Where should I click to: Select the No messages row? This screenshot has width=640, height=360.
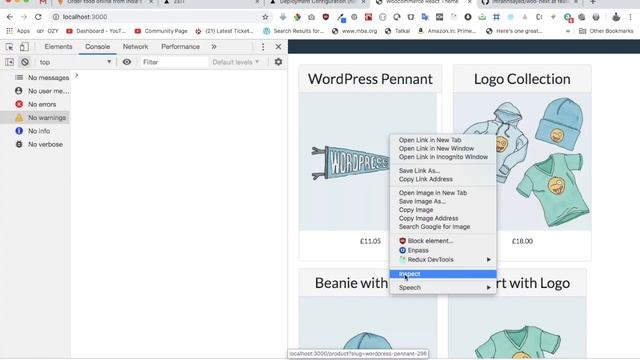tap(35, 78)
